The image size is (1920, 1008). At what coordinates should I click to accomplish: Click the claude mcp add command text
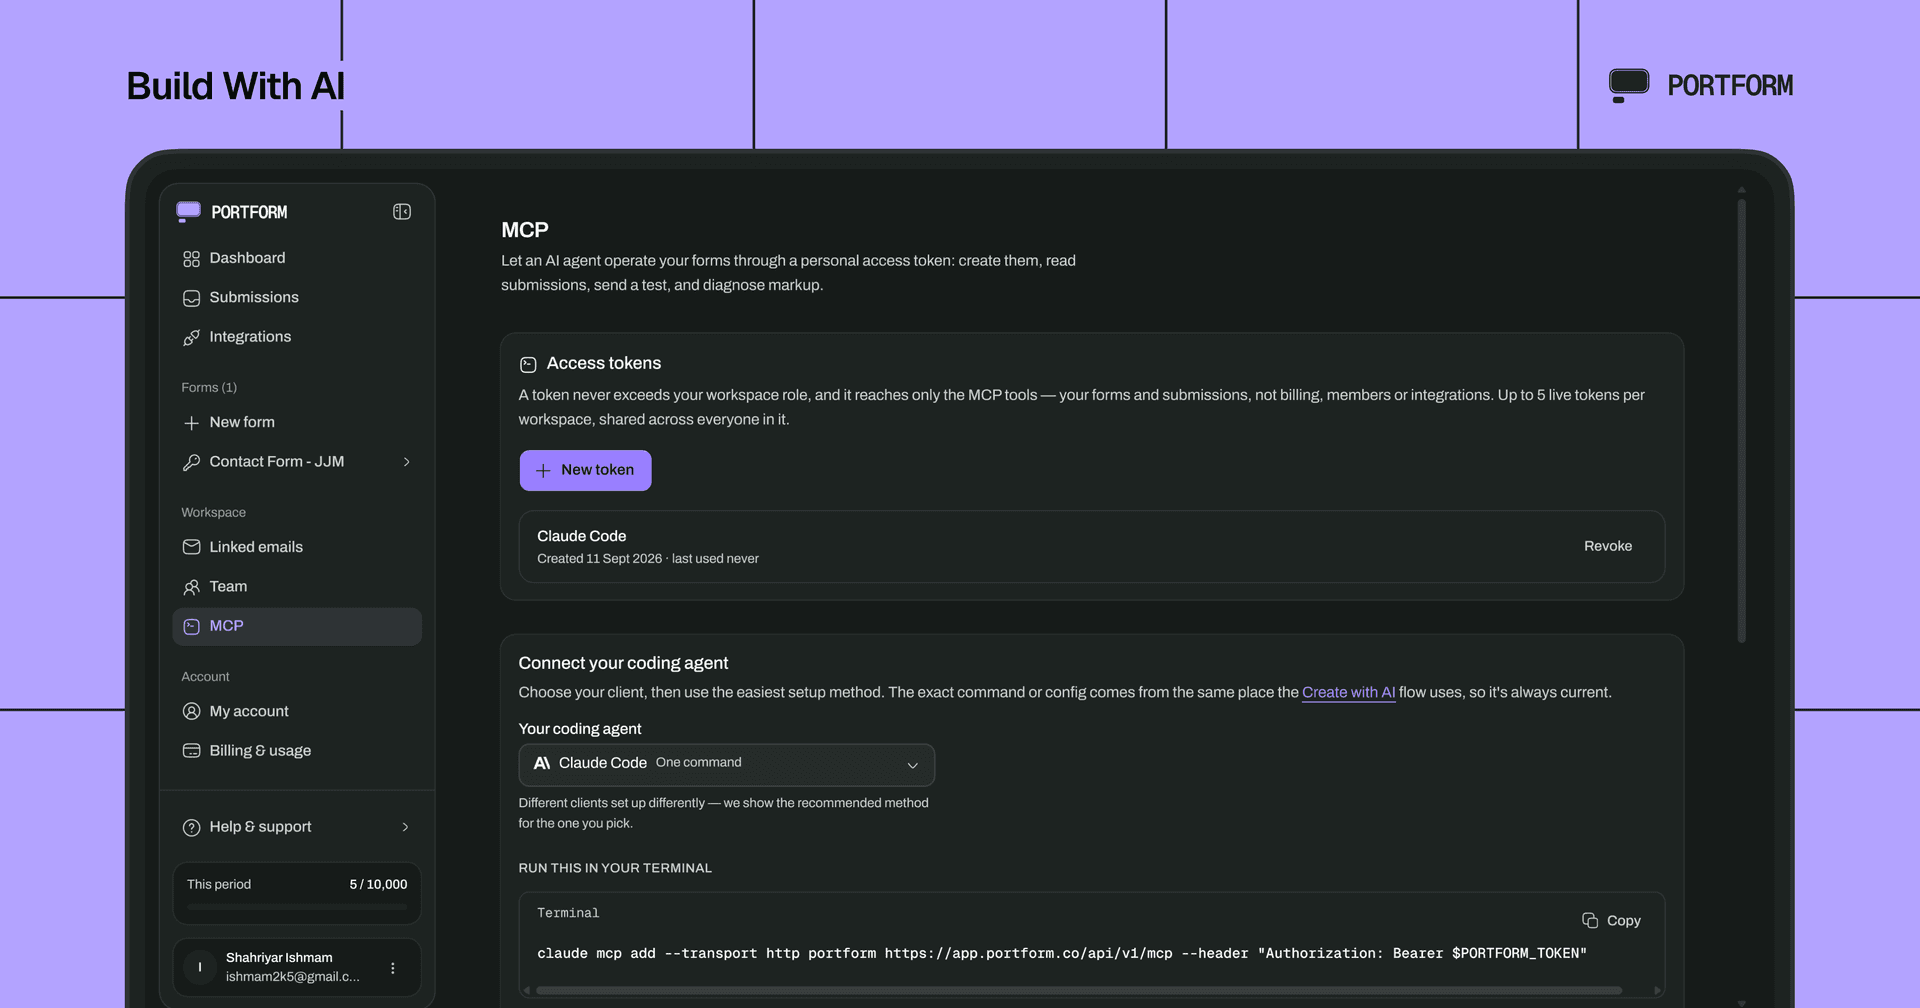pos(1062,953)
